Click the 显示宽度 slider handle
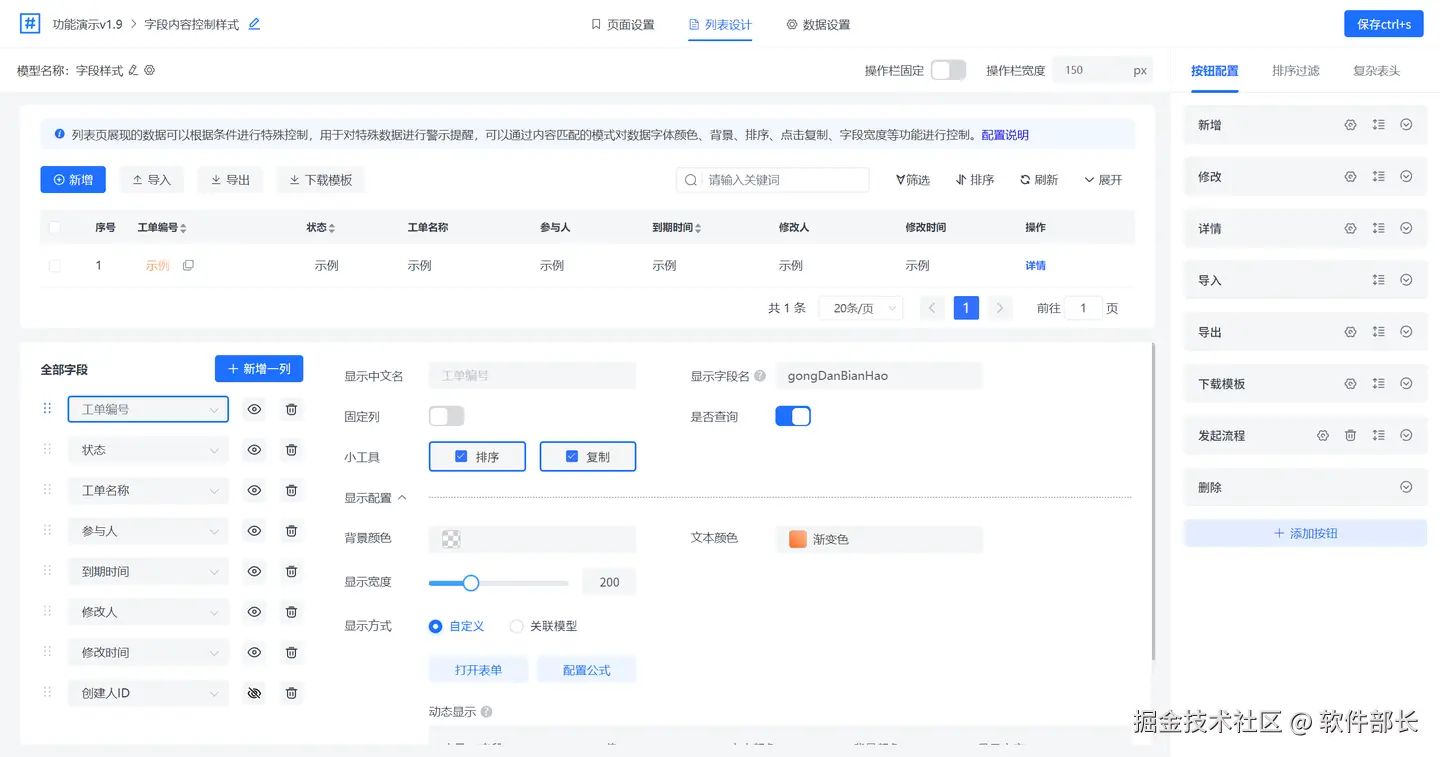 [x=471, y=583]
